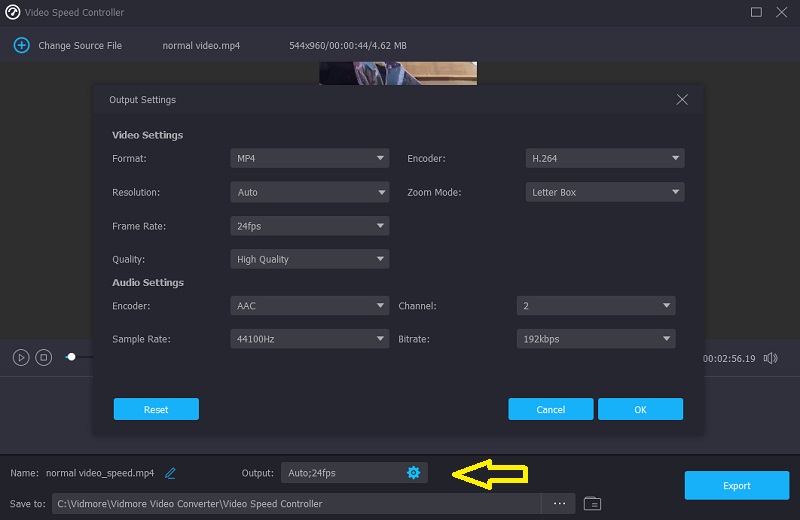
Task: Click the volume speaker icon
Action: click(x=770, y=358)
